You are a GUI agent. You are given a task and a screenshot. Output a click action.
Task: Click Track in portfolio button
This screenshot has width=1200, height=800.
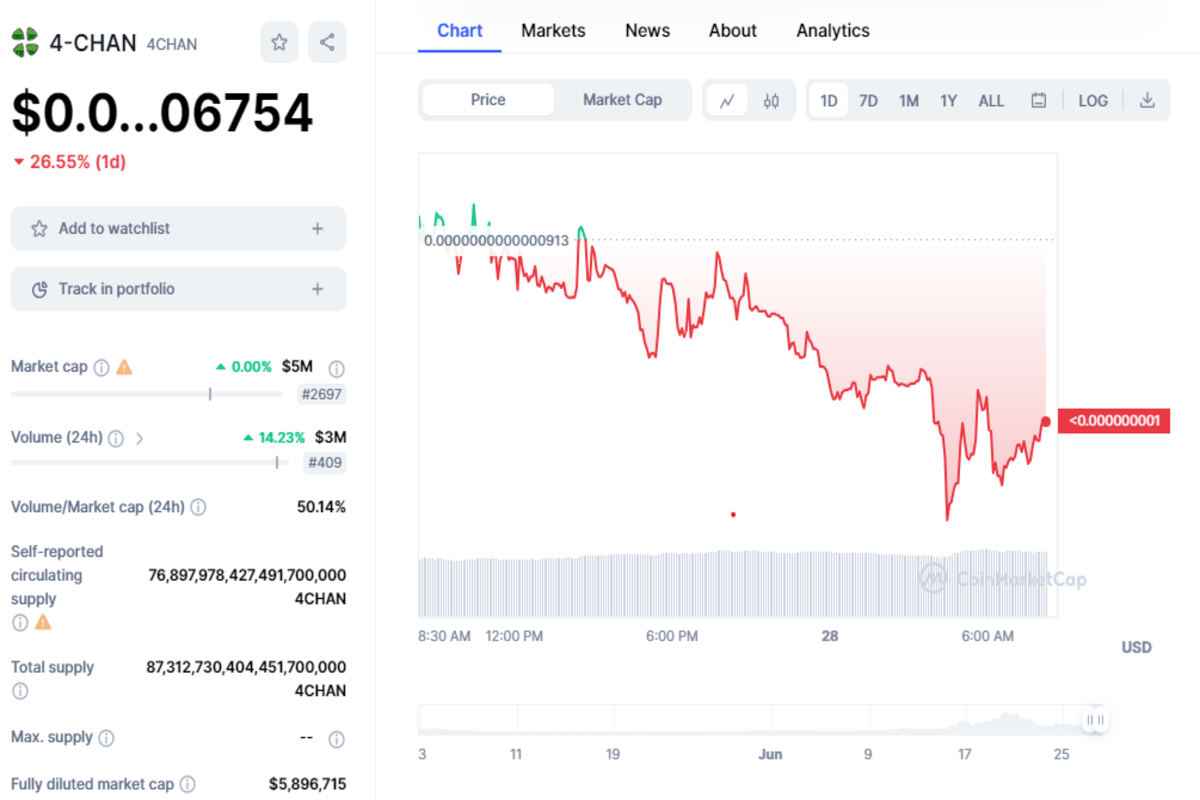point(178,289)
